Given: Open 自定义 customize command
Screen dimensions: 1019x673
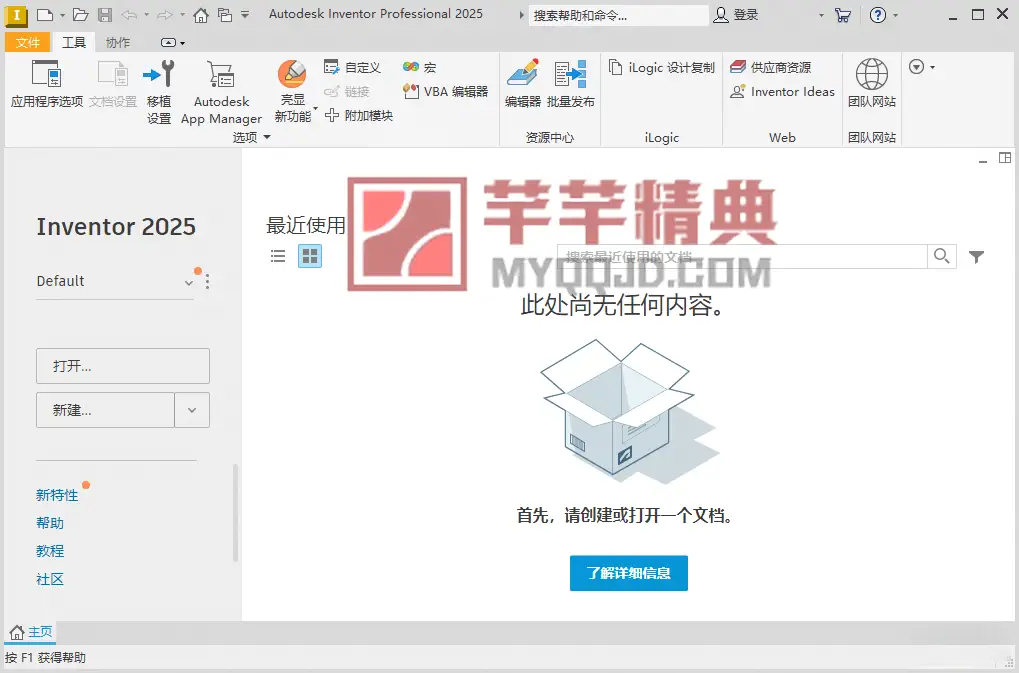Looking at the screenshot, I should pos(352,67).
